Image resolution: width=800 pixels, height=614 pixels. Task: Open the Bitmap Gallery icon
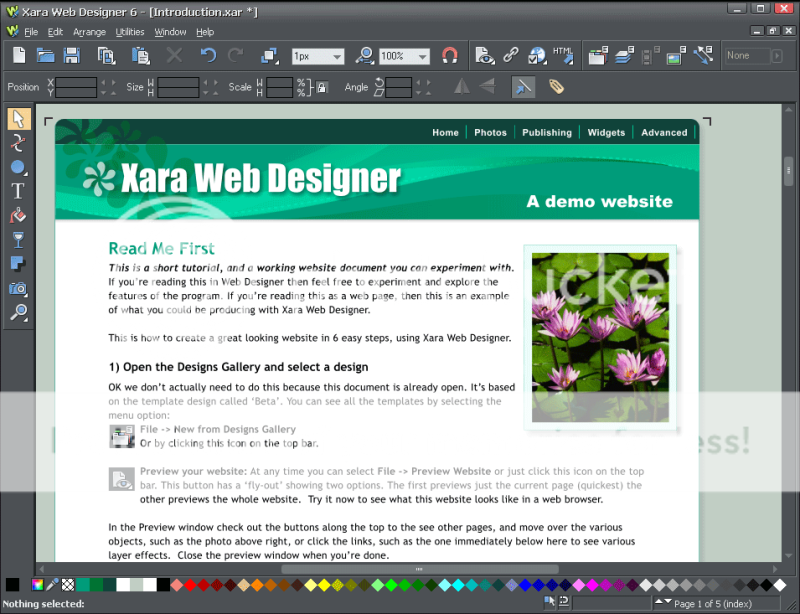pyautogui.click(x=676, y=55)
